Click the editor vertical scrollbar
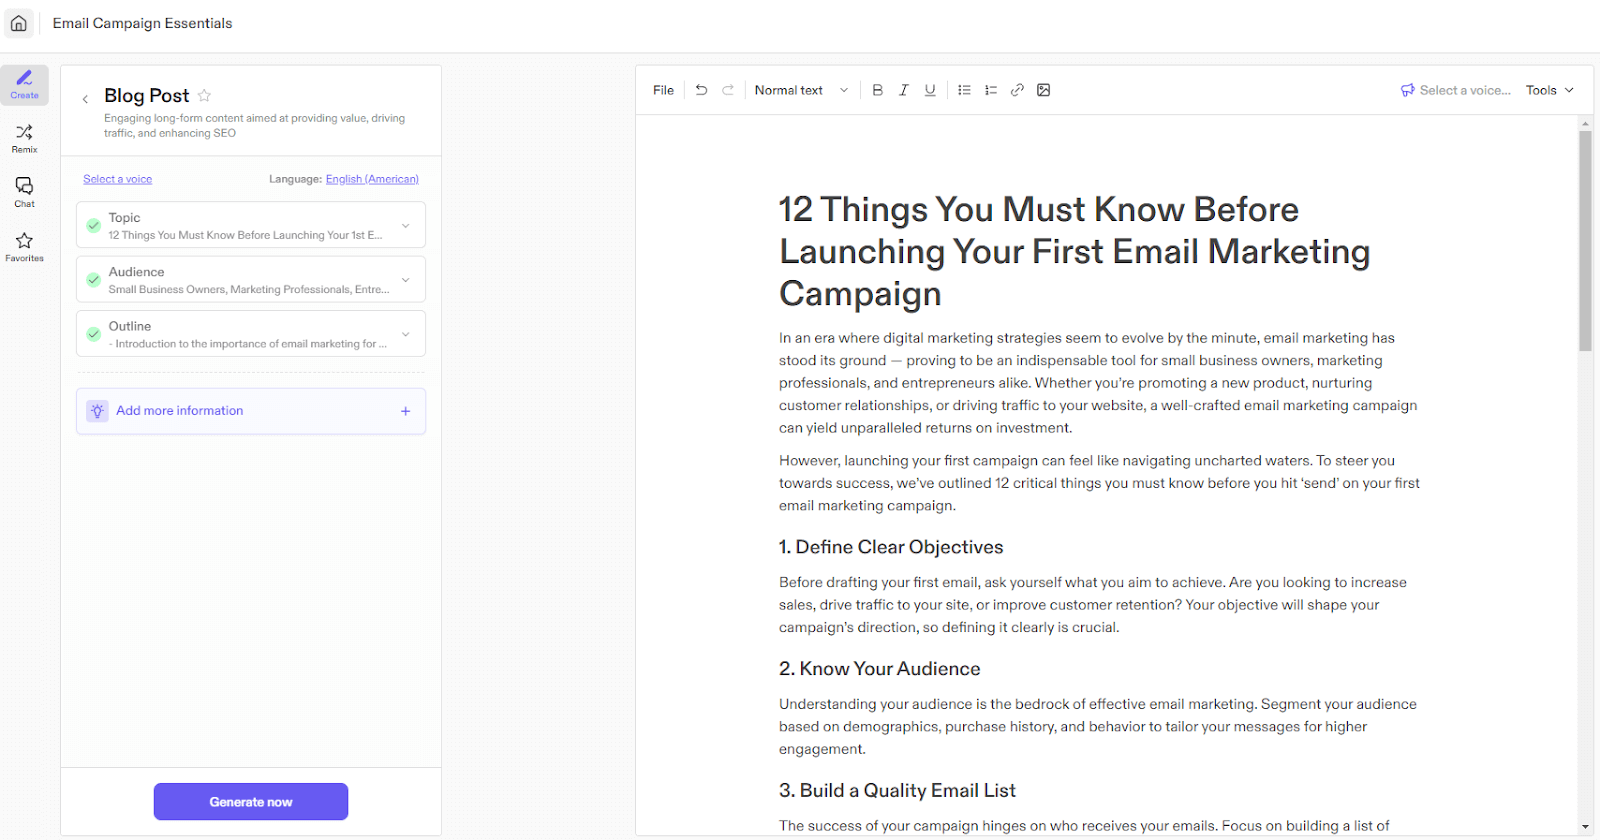This screenshot has height=840, width=1600. click(1585, 240)
